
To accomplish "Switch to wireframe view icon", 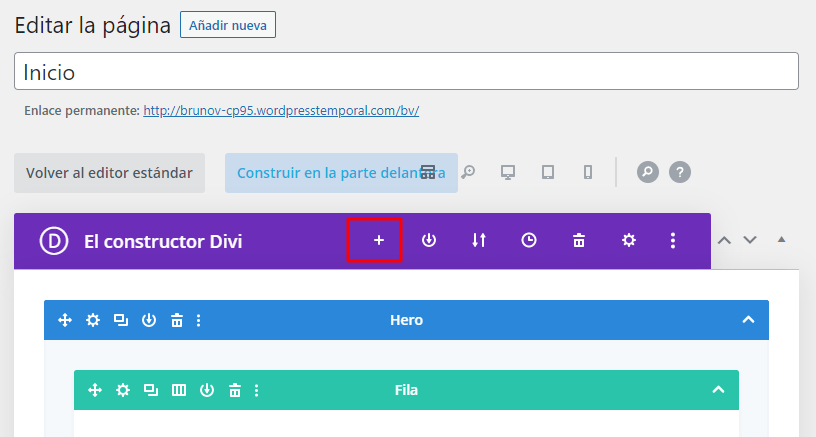I will (428, 172).
